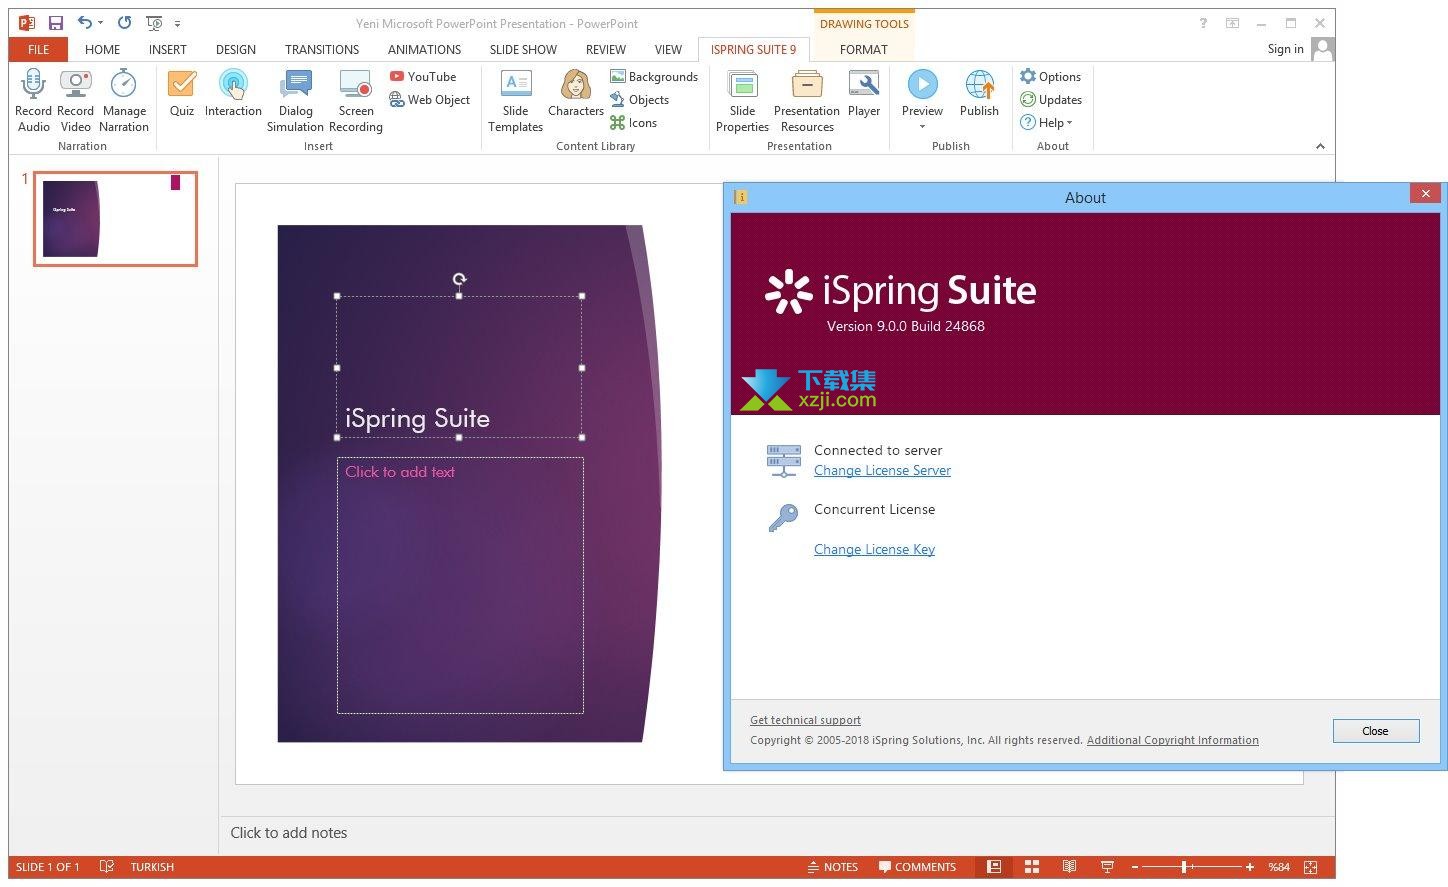Collapse the ribbon
Screen dimensions: 1448x887
(x=1320, y=146)
